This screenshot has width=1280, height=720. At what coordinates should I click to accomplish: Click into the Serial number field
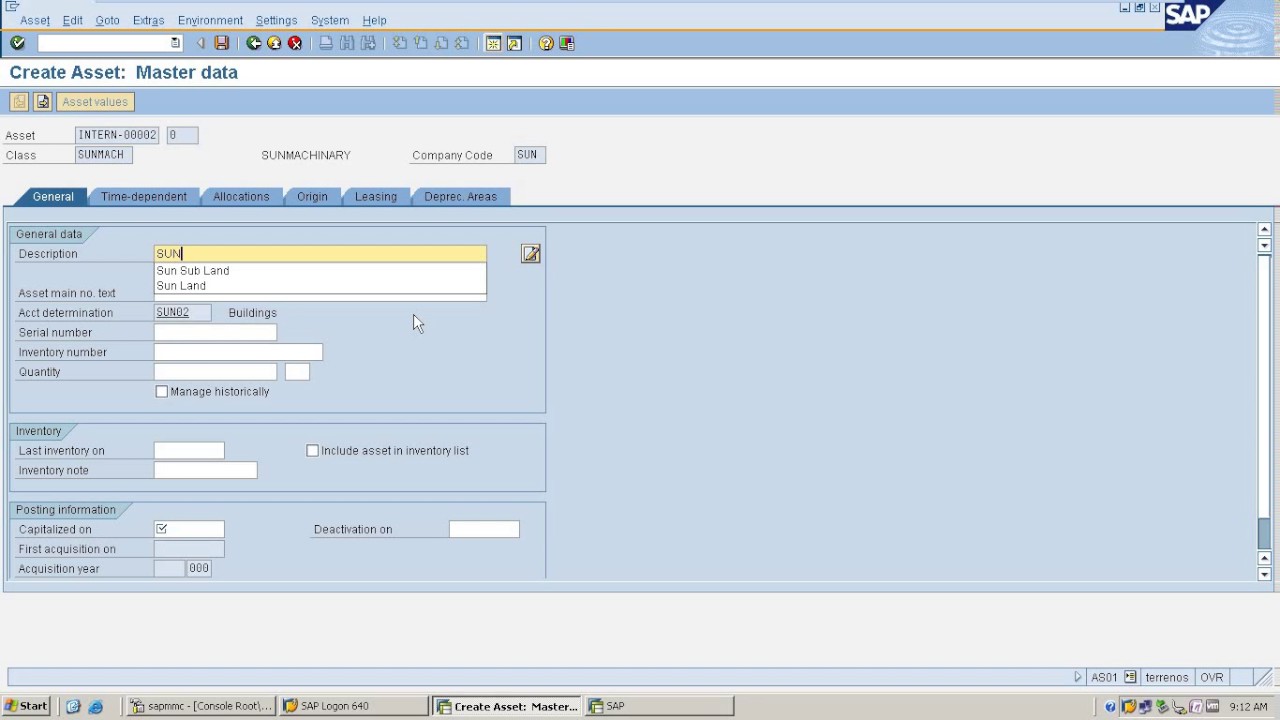(x=215, y=333)
